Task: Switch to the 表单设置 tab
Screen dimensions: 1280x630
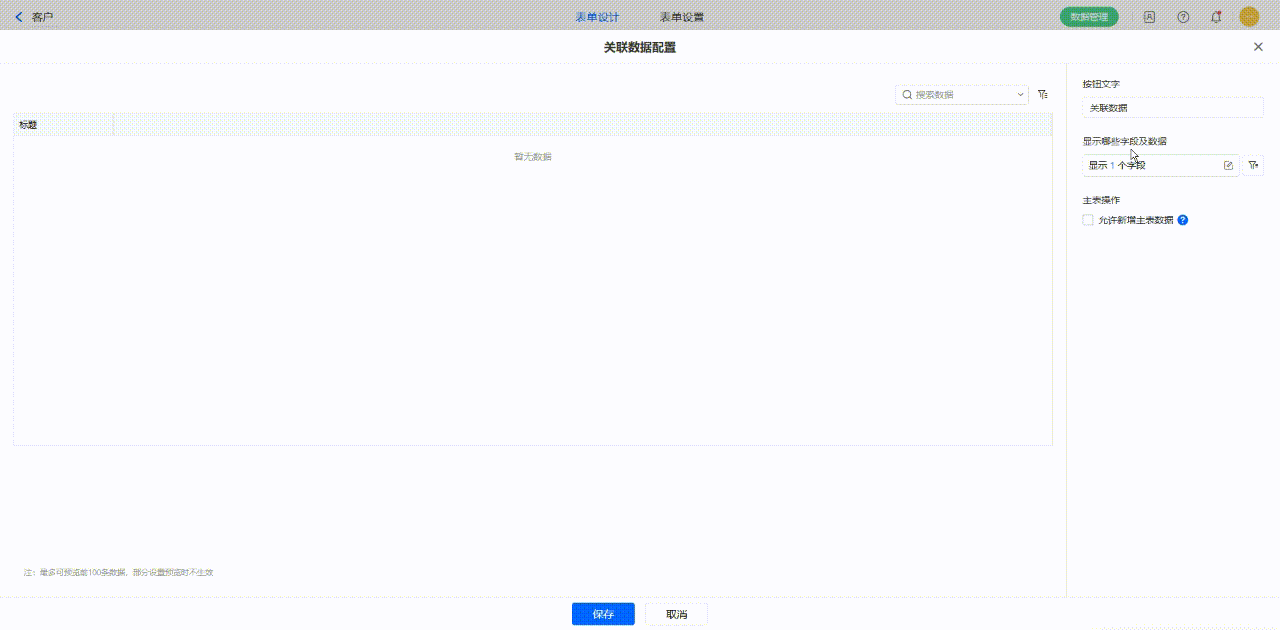Action: pos(682,17)
